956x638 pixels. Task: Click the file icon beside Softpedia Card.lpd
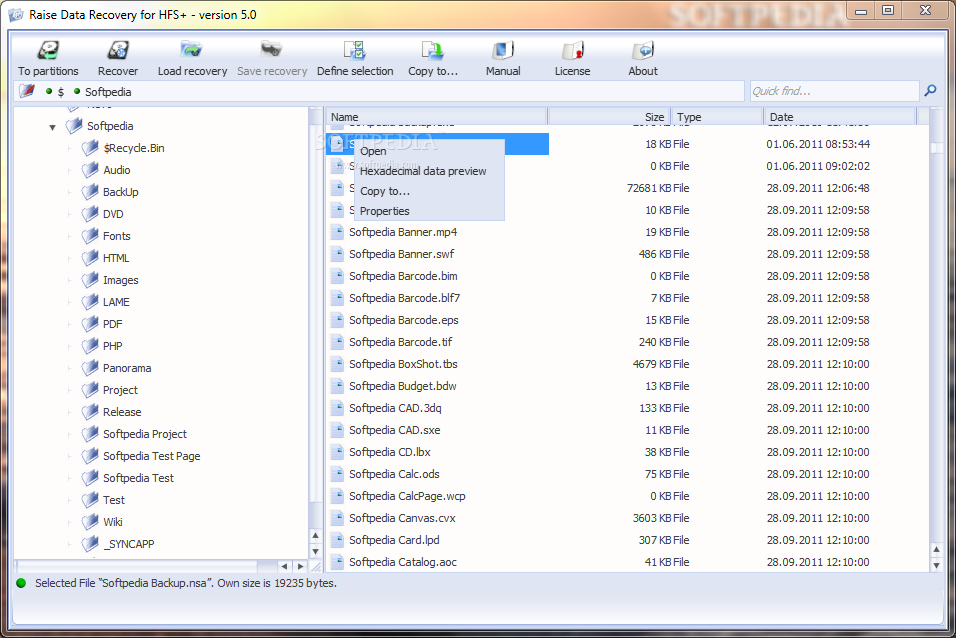[337, 540]
